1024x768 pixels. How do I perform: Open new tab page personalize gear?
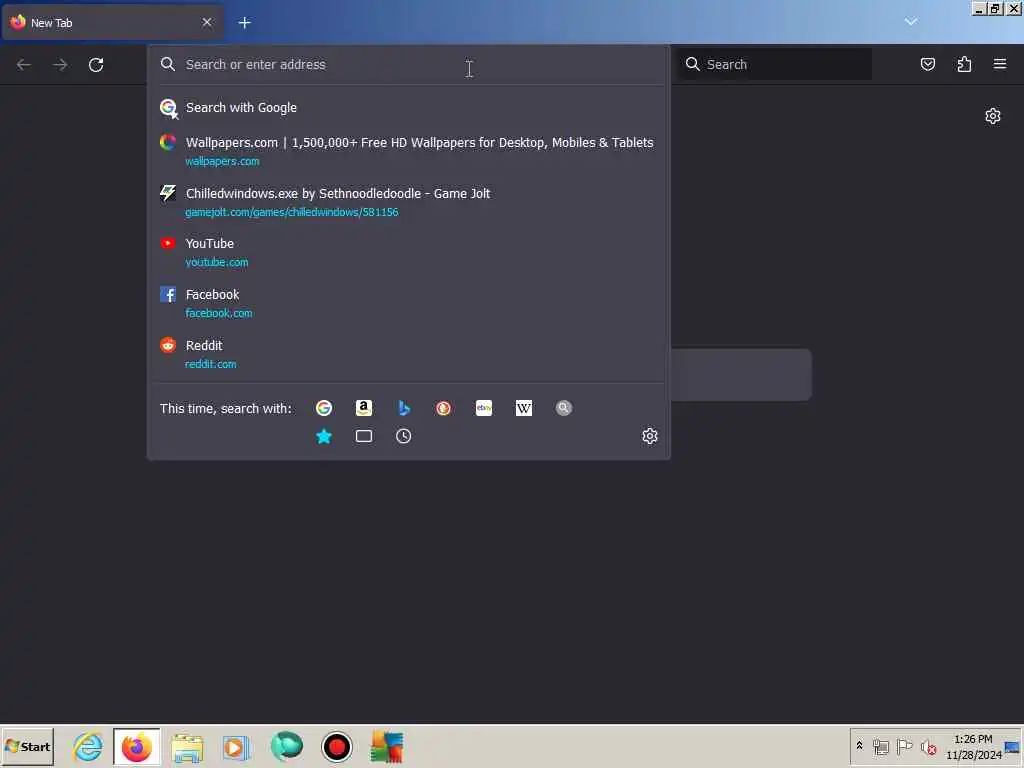click(x=993, y=116)
